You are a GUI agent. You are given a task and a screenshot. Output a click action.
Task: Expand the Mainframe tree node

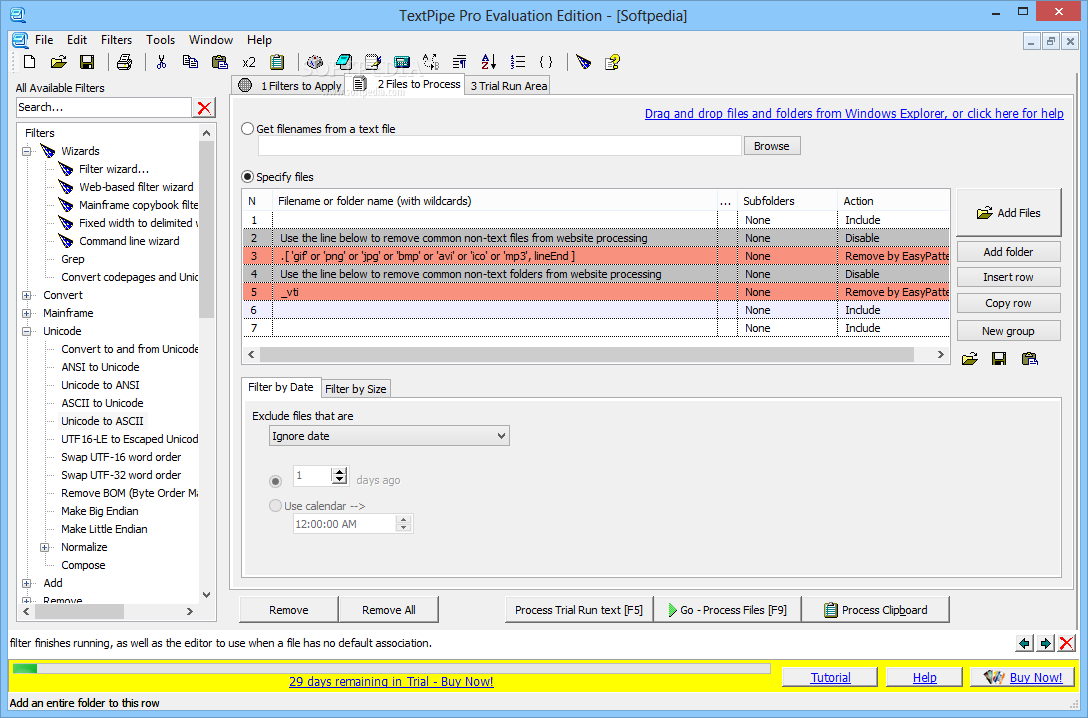click(26, 313)
